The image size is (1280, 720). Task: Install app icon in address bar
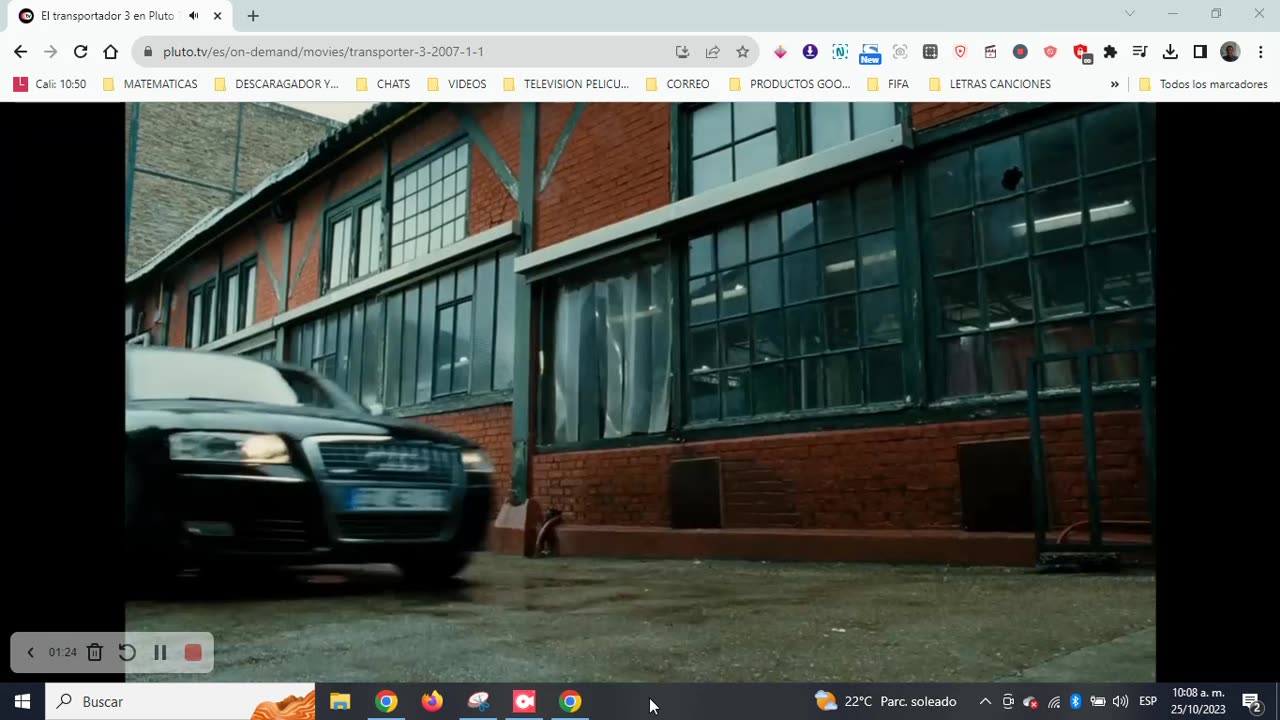point(683,52)
